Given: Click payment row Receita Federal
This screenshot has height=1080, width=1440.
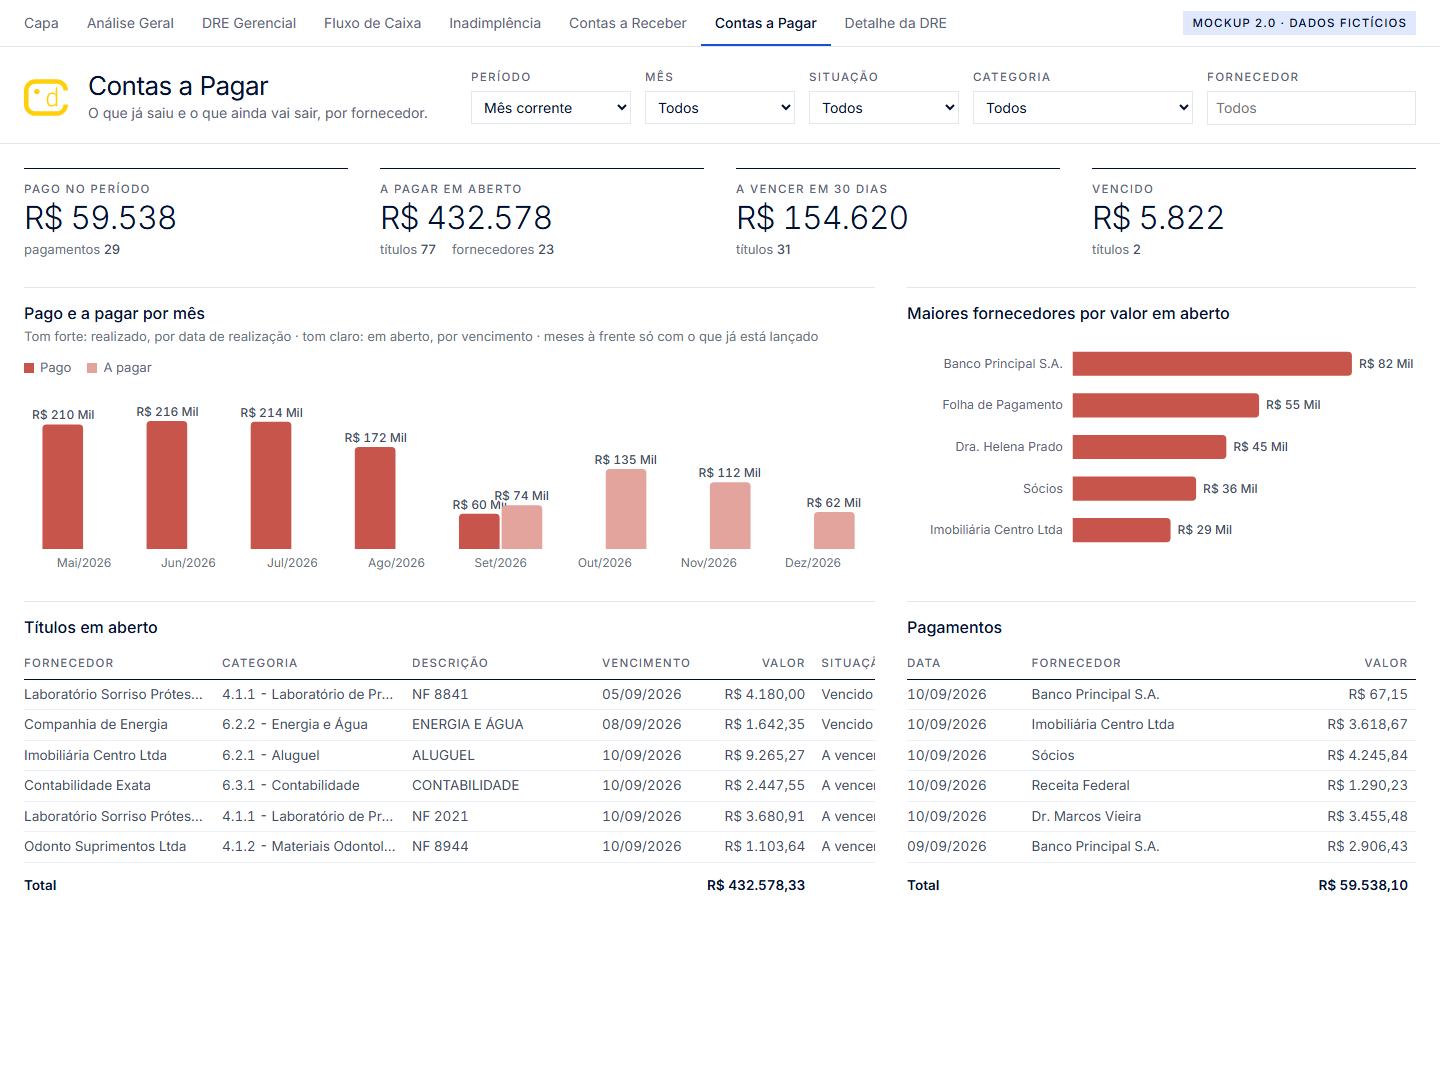Looking at the screenshot, I should pos(1161,786).
